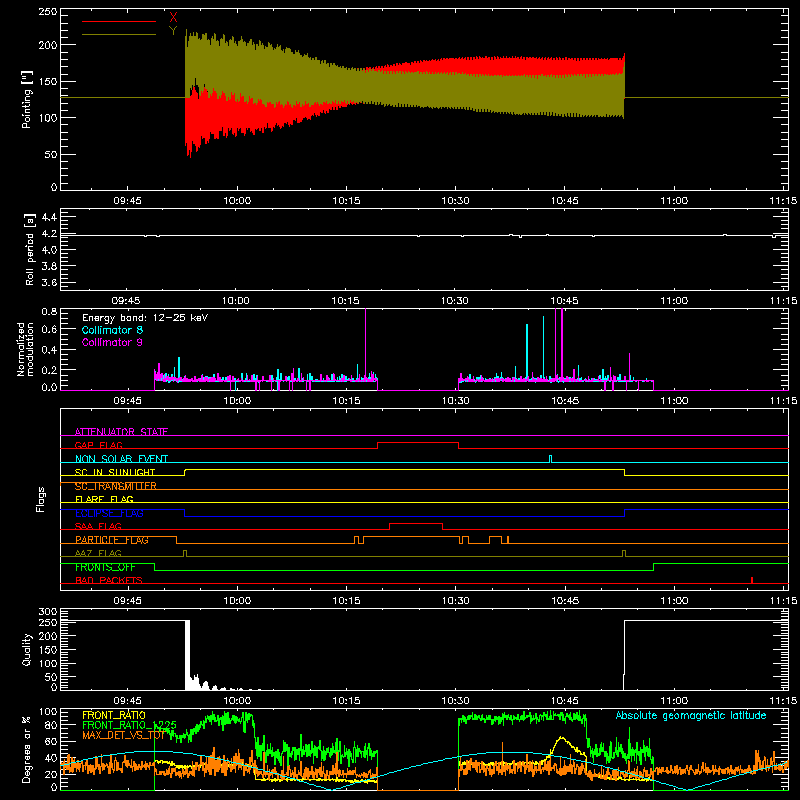Screen dimensions: 800x800
Task: Click the Collimator 8 legend entry
Action: [x=112, y=330]
